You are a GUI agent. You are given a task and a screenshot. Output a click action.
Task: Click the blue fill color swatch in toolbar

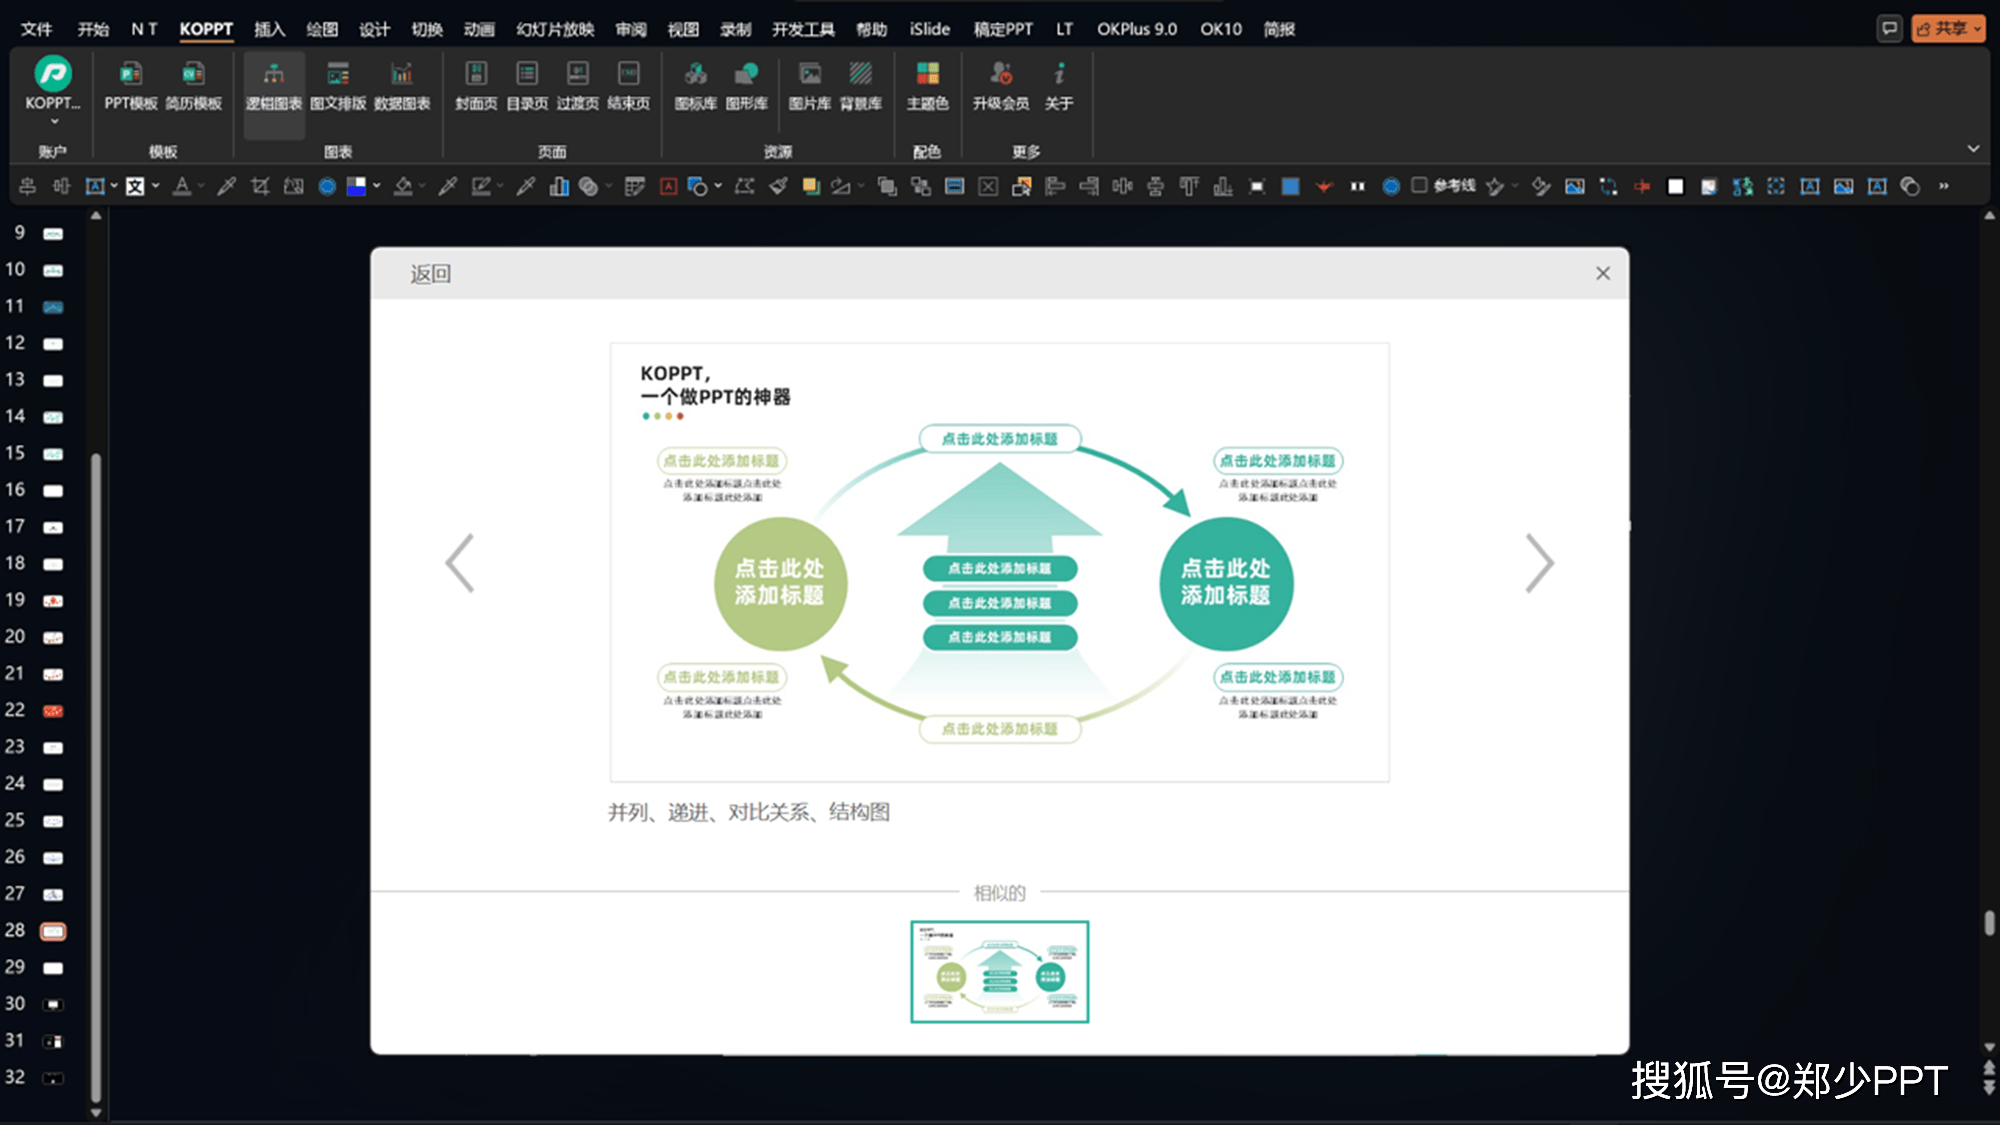pyautogui.click(x=1291, y=186)
